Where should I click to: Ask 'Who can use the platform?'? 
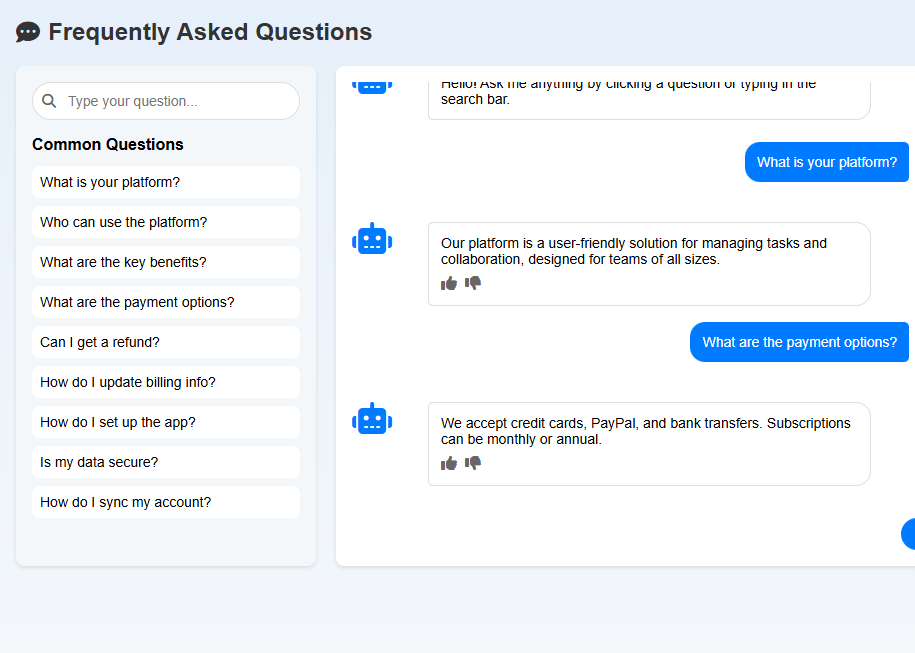[x=166, y=222]
